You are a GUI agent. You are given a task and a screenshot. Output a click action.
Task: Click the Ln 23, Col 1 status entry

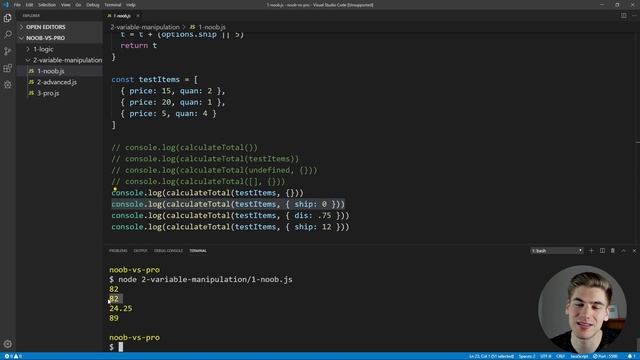491,356
